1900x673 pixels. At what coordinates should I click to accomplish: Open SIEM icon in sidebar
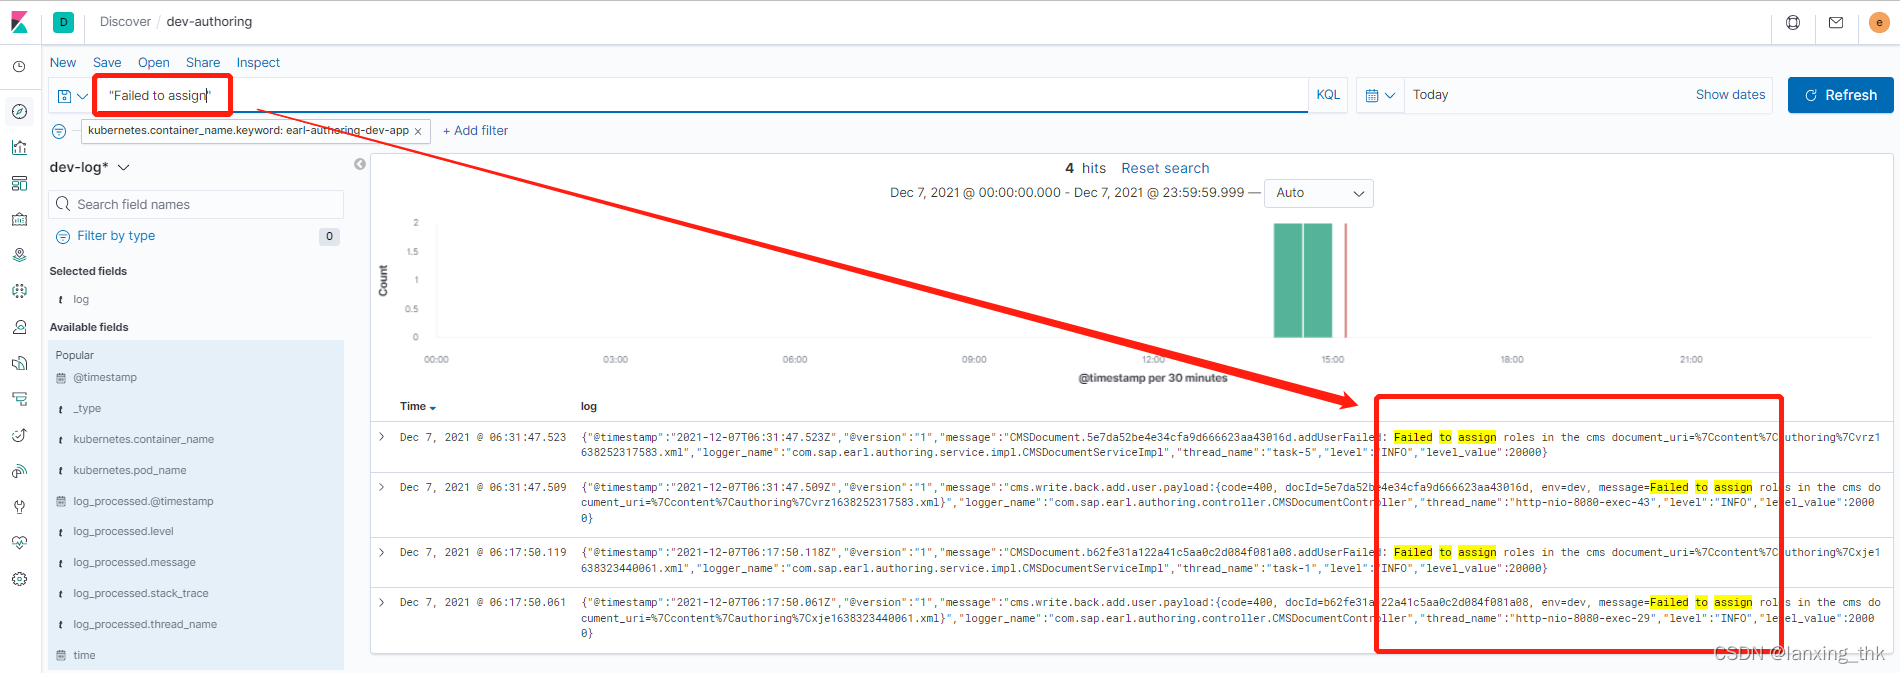click(19, 471)
